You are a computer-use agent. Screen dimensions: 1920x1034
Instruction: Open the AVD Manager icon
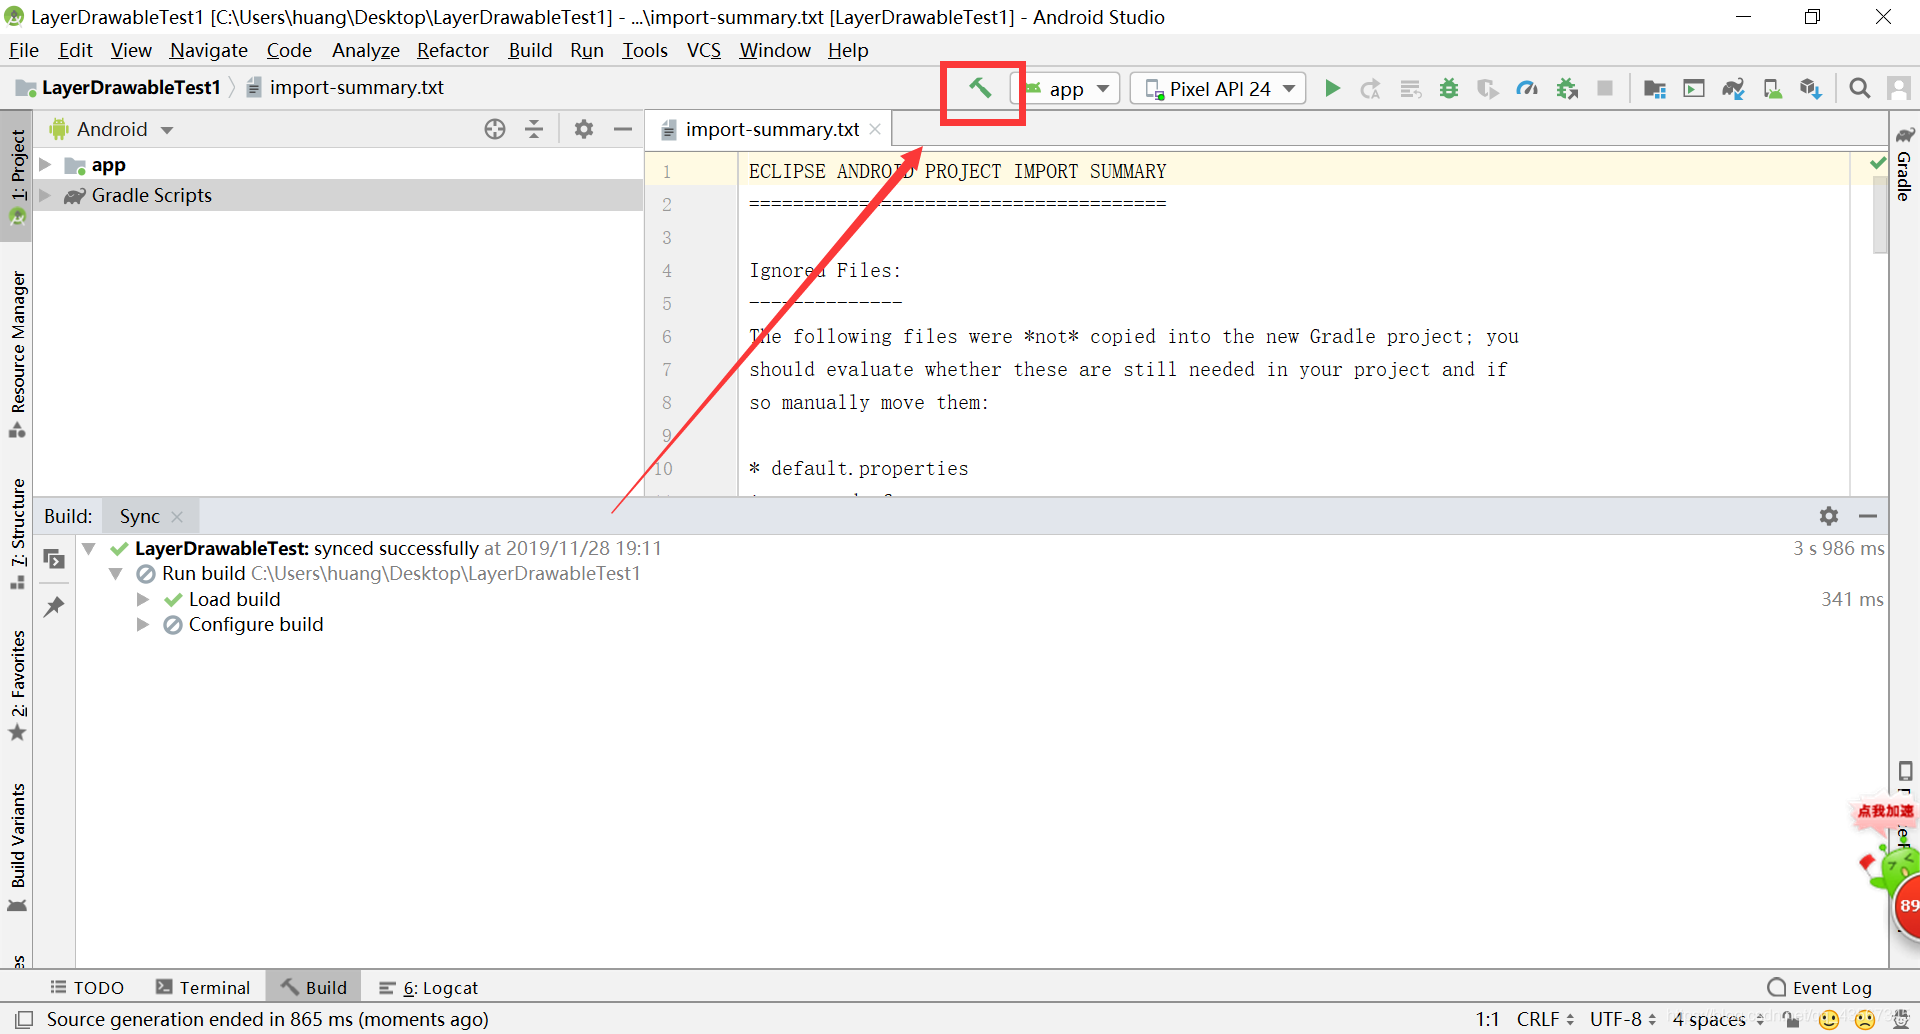pos(1773,88)
